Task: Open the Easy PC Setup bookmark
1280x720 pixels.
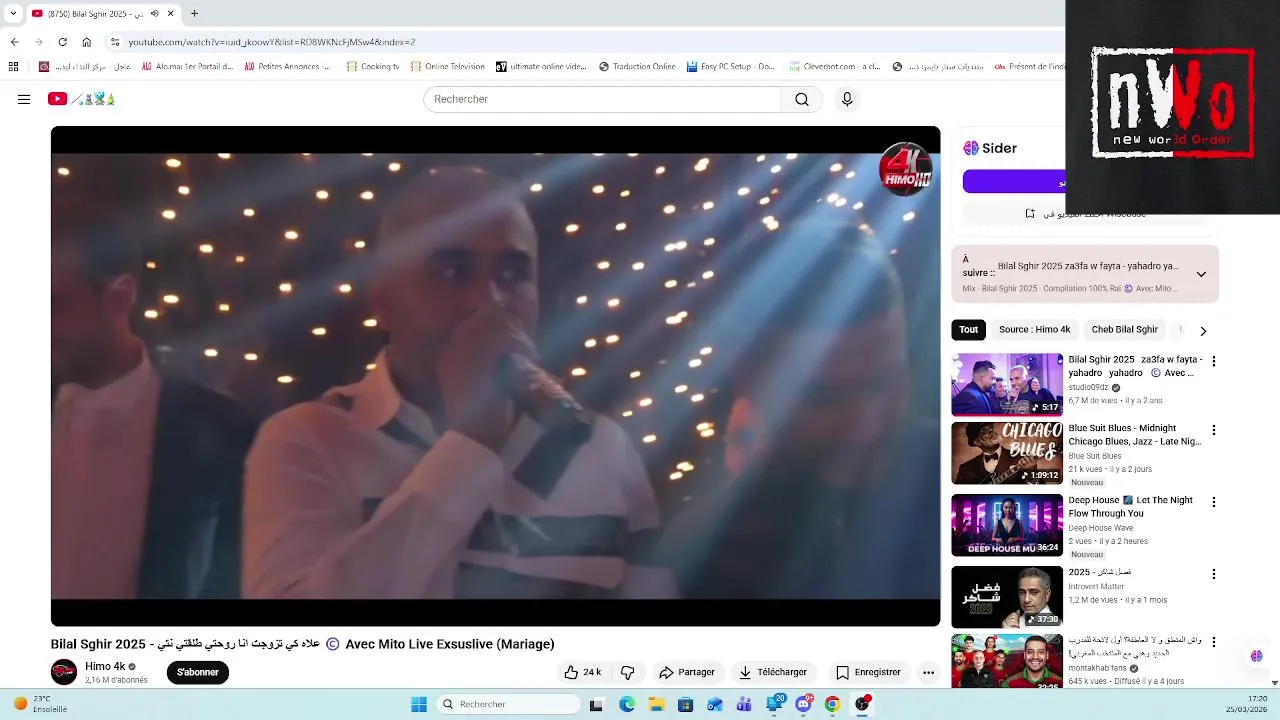Action: (x=730, y=67)
